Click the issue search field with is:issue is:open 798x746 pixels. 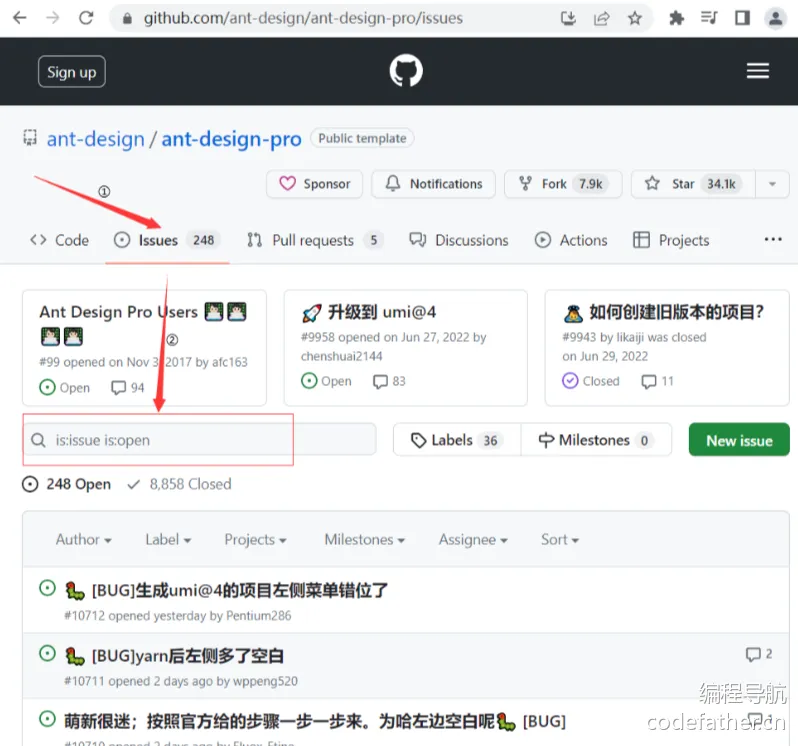point(200,440)
